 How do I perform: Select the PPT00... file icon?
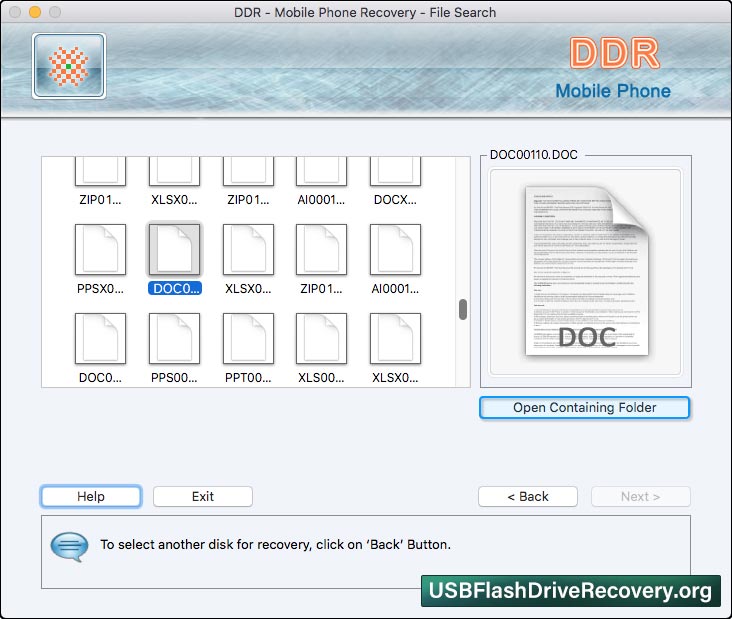[x=248, y=338]
